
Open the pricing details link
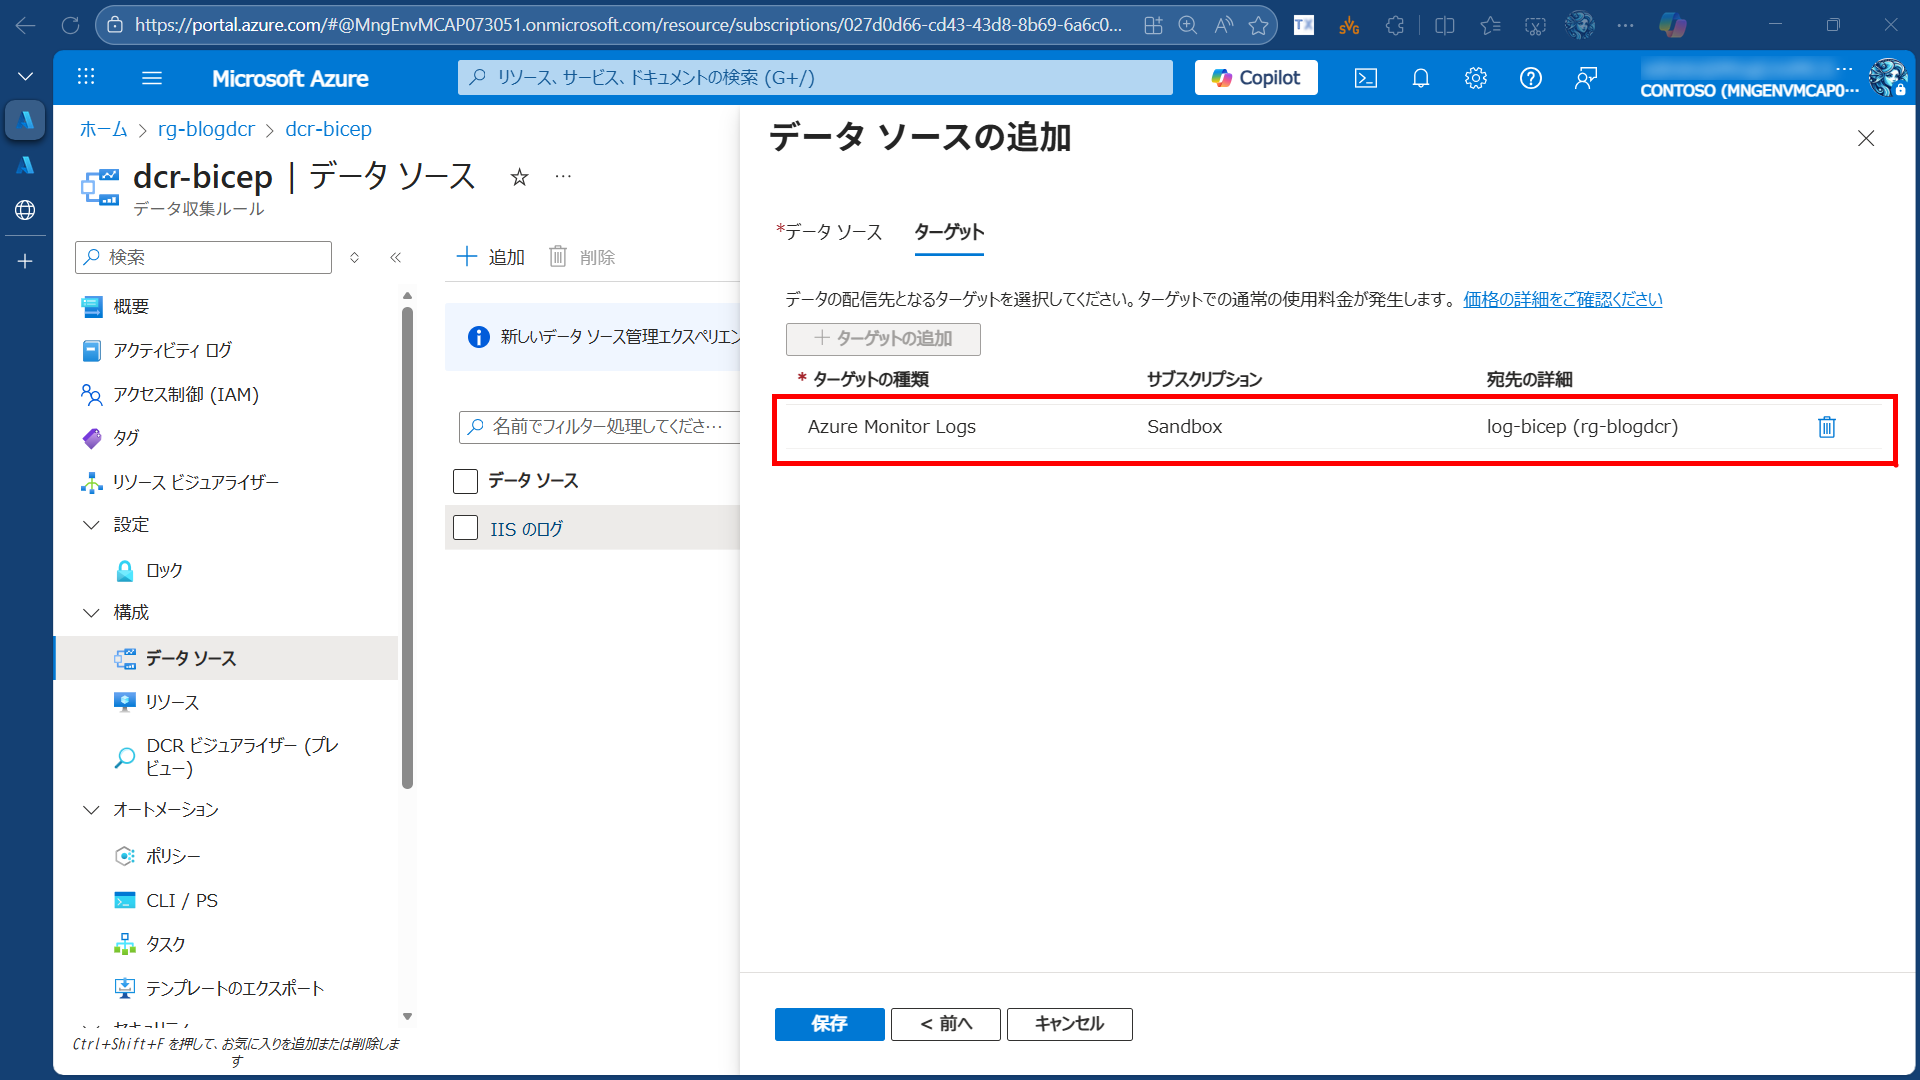pyautogui.click(x=1562, y=299)
